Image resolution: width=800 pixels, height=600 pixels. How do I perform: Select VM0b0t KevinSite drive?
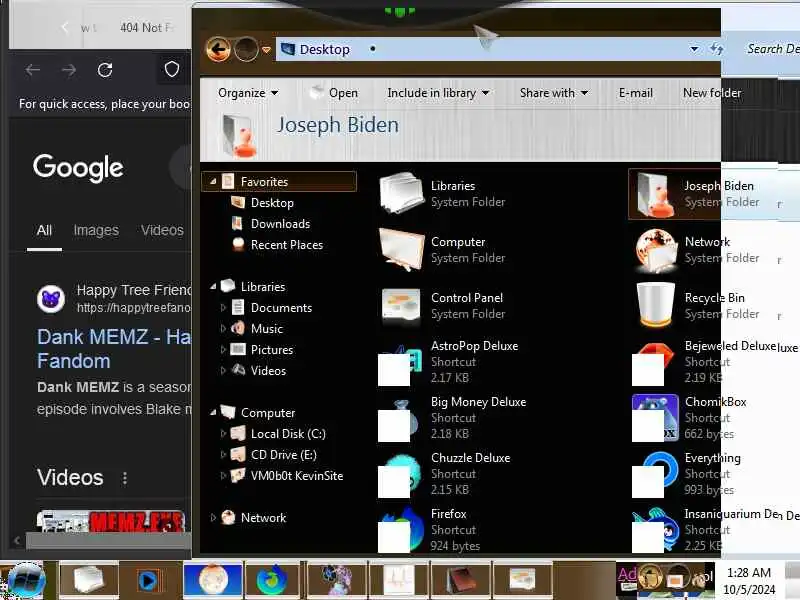point(296,476)
